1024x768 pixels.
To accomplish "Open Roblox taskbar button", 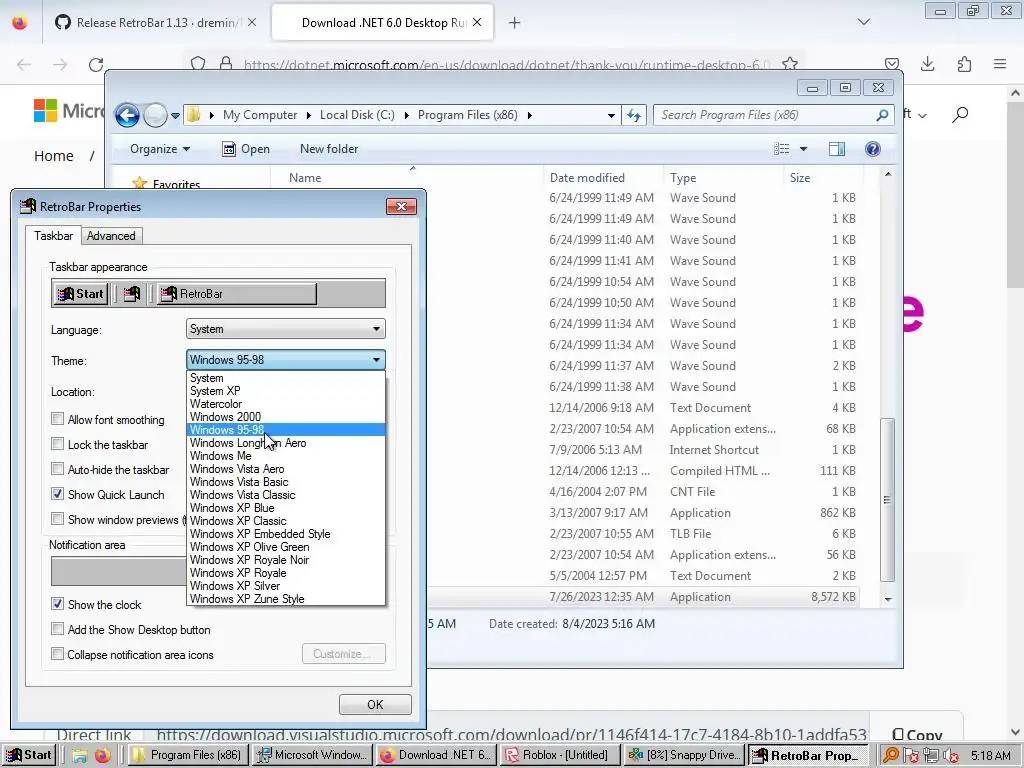I will point(559,756).
